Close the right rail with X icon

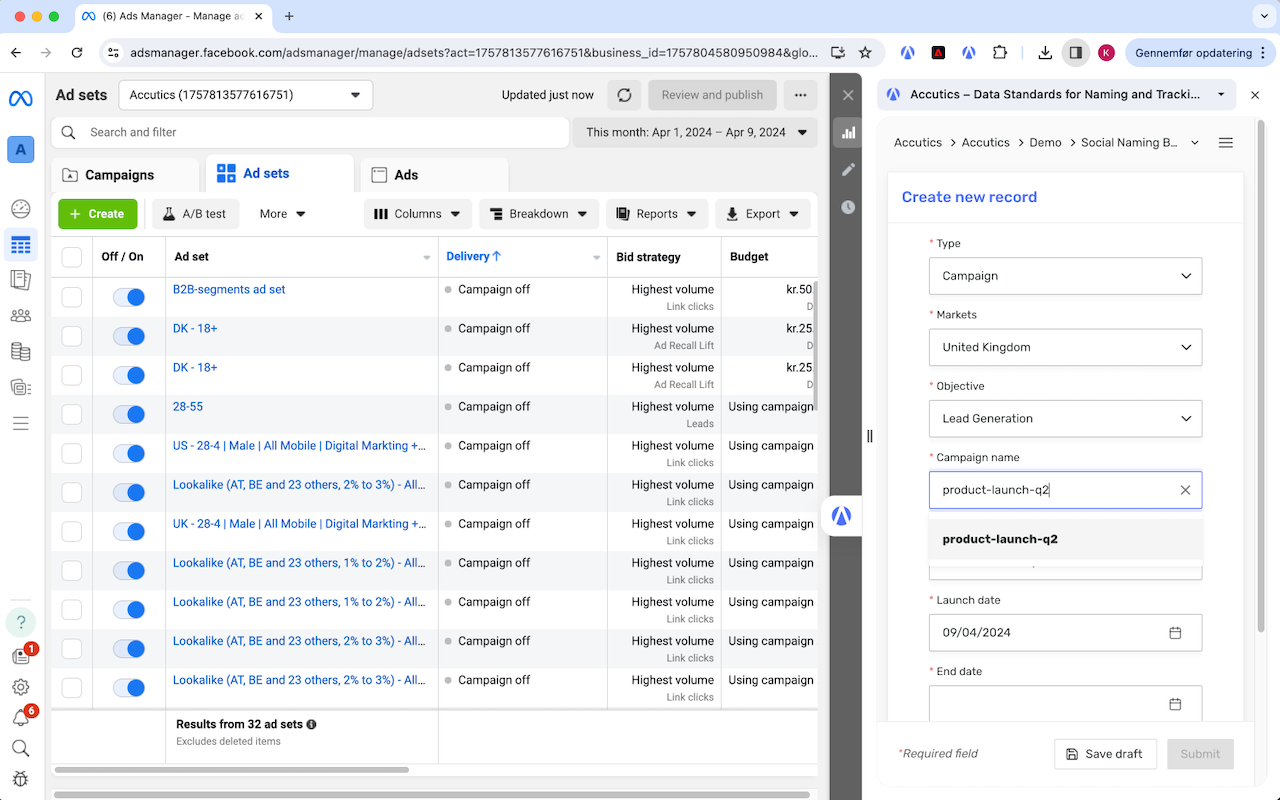(848, 95)
